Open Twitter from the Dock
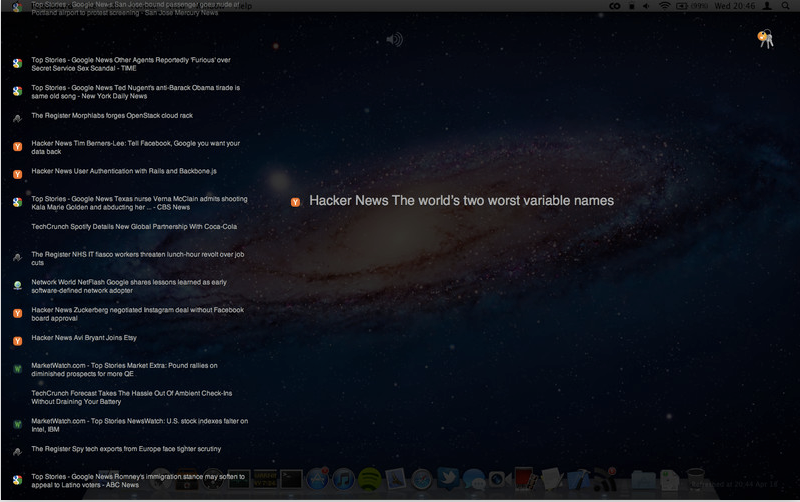The width and height of the screenshot is (800, 502). click(448, 479)
